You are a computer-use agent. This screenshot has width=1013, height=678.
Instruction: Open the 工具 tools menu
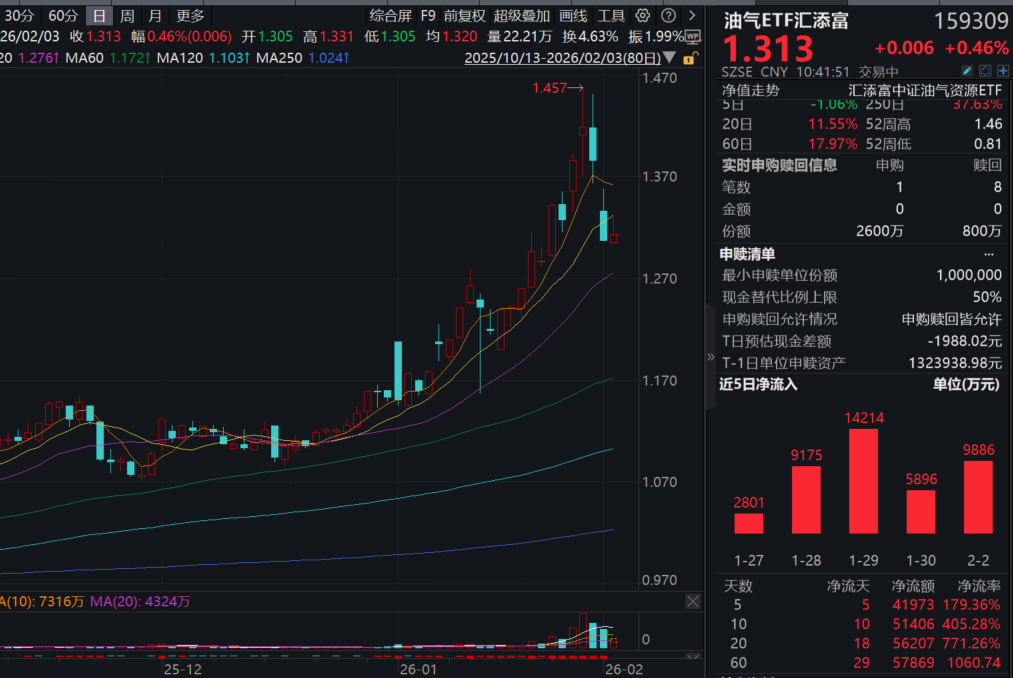pyautogui.click(x=611, y=16)
